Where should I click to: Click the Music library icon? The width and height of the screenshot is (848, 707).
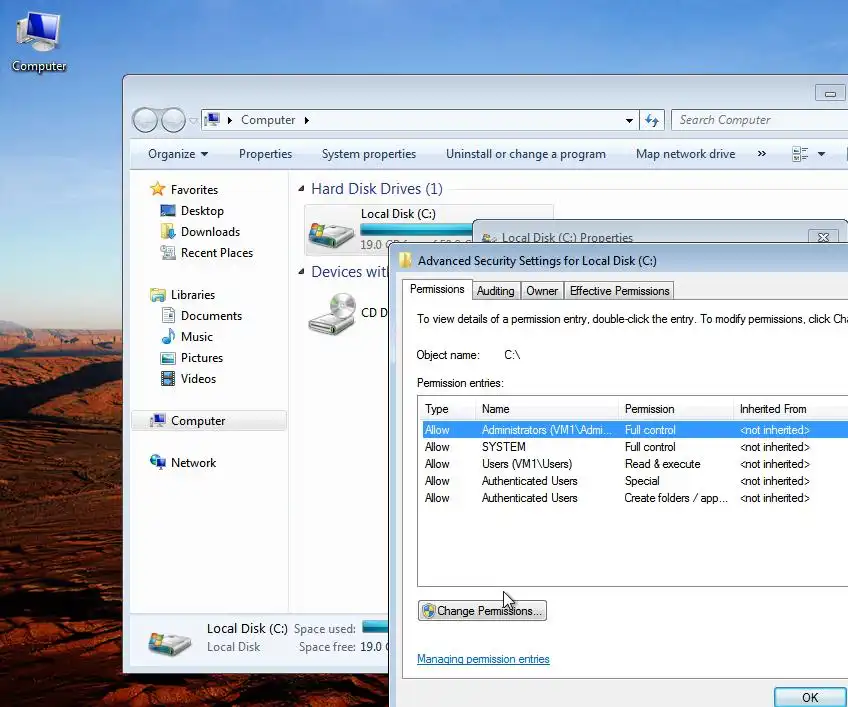click(x=168, y=336)
